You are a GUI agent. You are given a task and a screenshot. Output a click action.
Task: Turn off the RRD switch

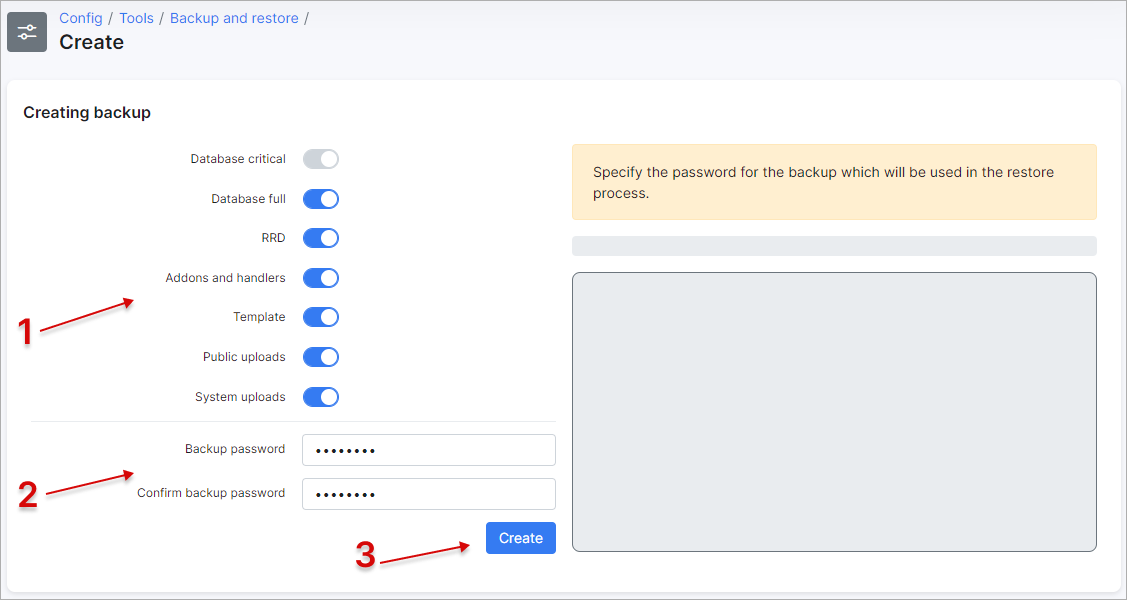[321, 238]
